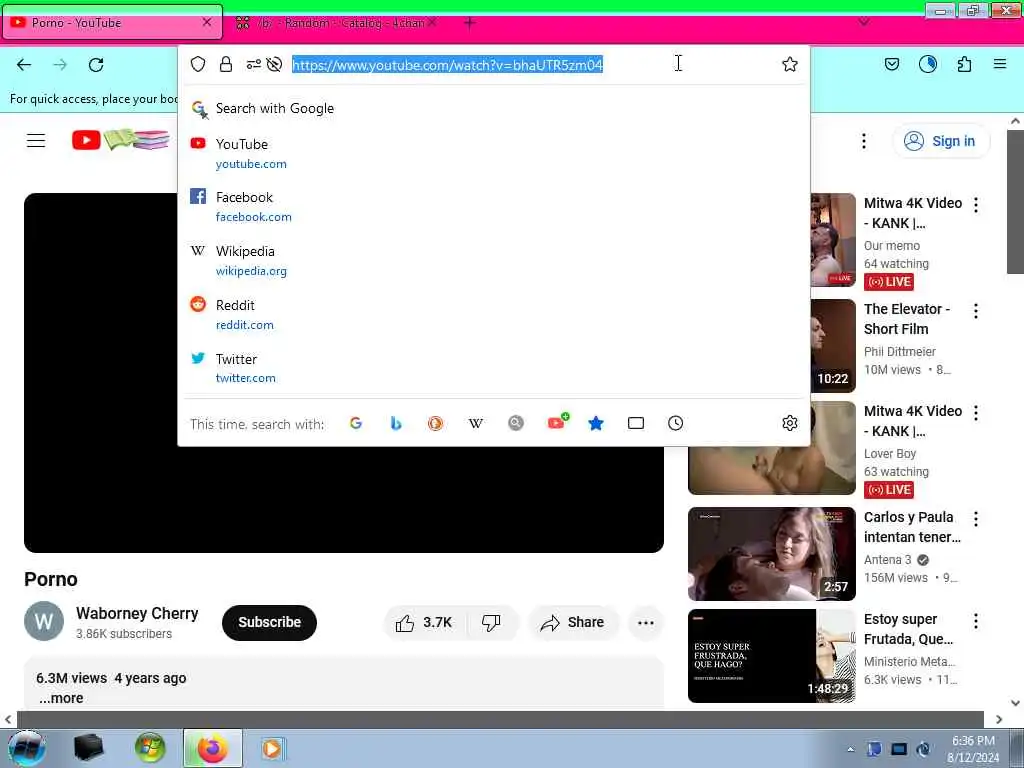Show hidden system tray icons
This screenshot has height=768, width=1024.
(850, 749)
